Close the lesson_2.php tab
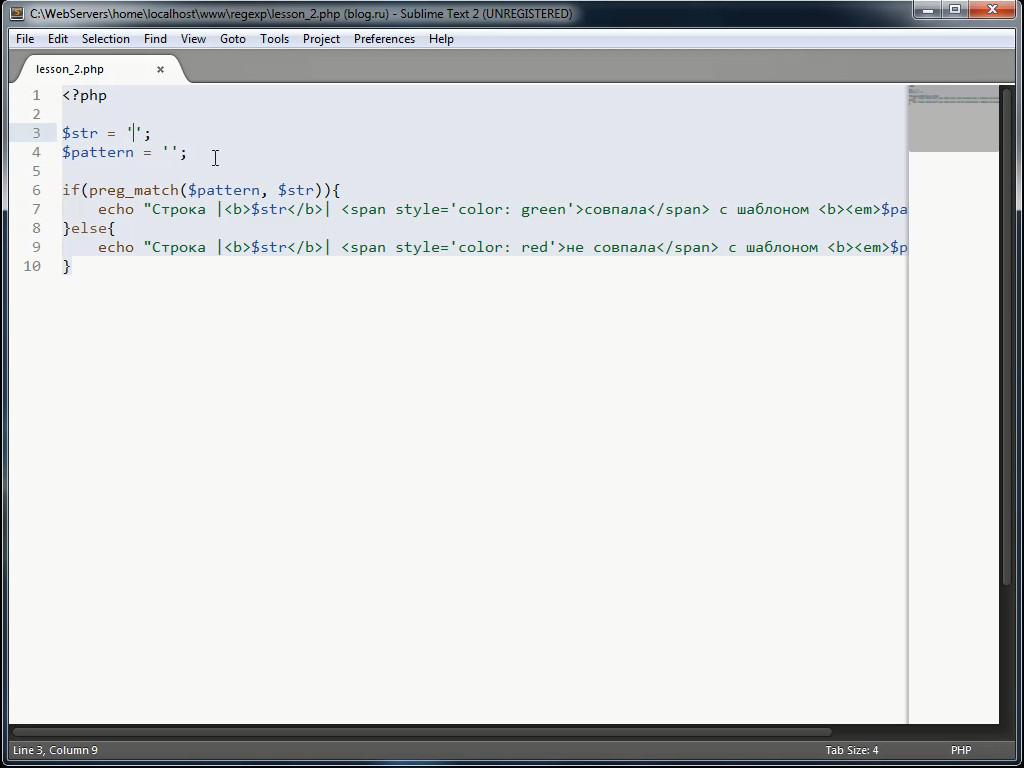Image resolution: width=1024 pixels, height=768 pixels. tap(160, 69)
